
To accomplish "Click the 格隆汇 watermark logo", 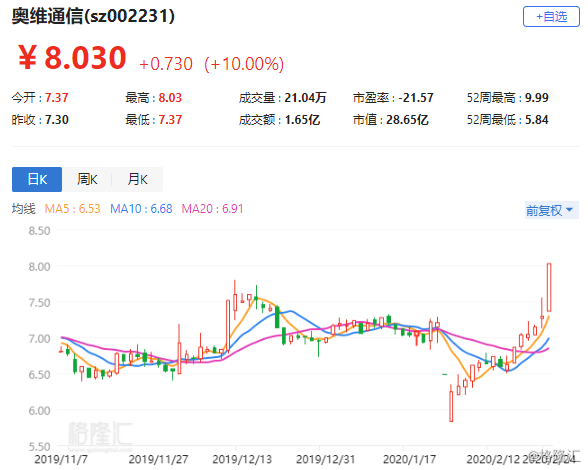I will 100,434.
